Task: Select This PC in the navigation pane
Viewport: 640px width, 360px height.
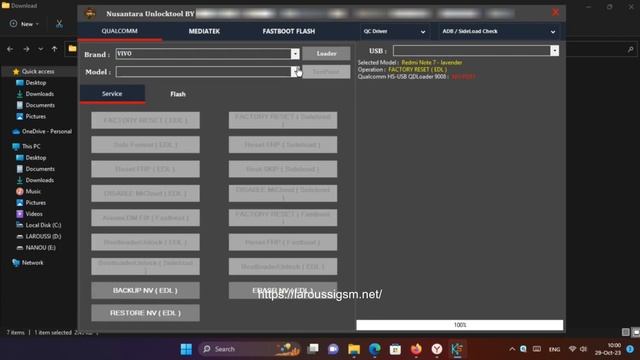Action: (x=27, y=146)
